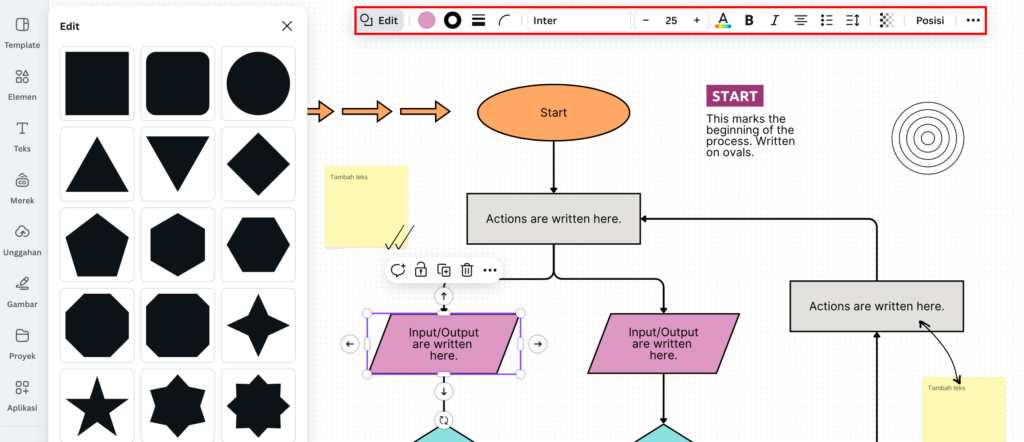The width and height of the screenshot is (1024, 442).
Task: Open the corner rounding option
Action: 505,20
